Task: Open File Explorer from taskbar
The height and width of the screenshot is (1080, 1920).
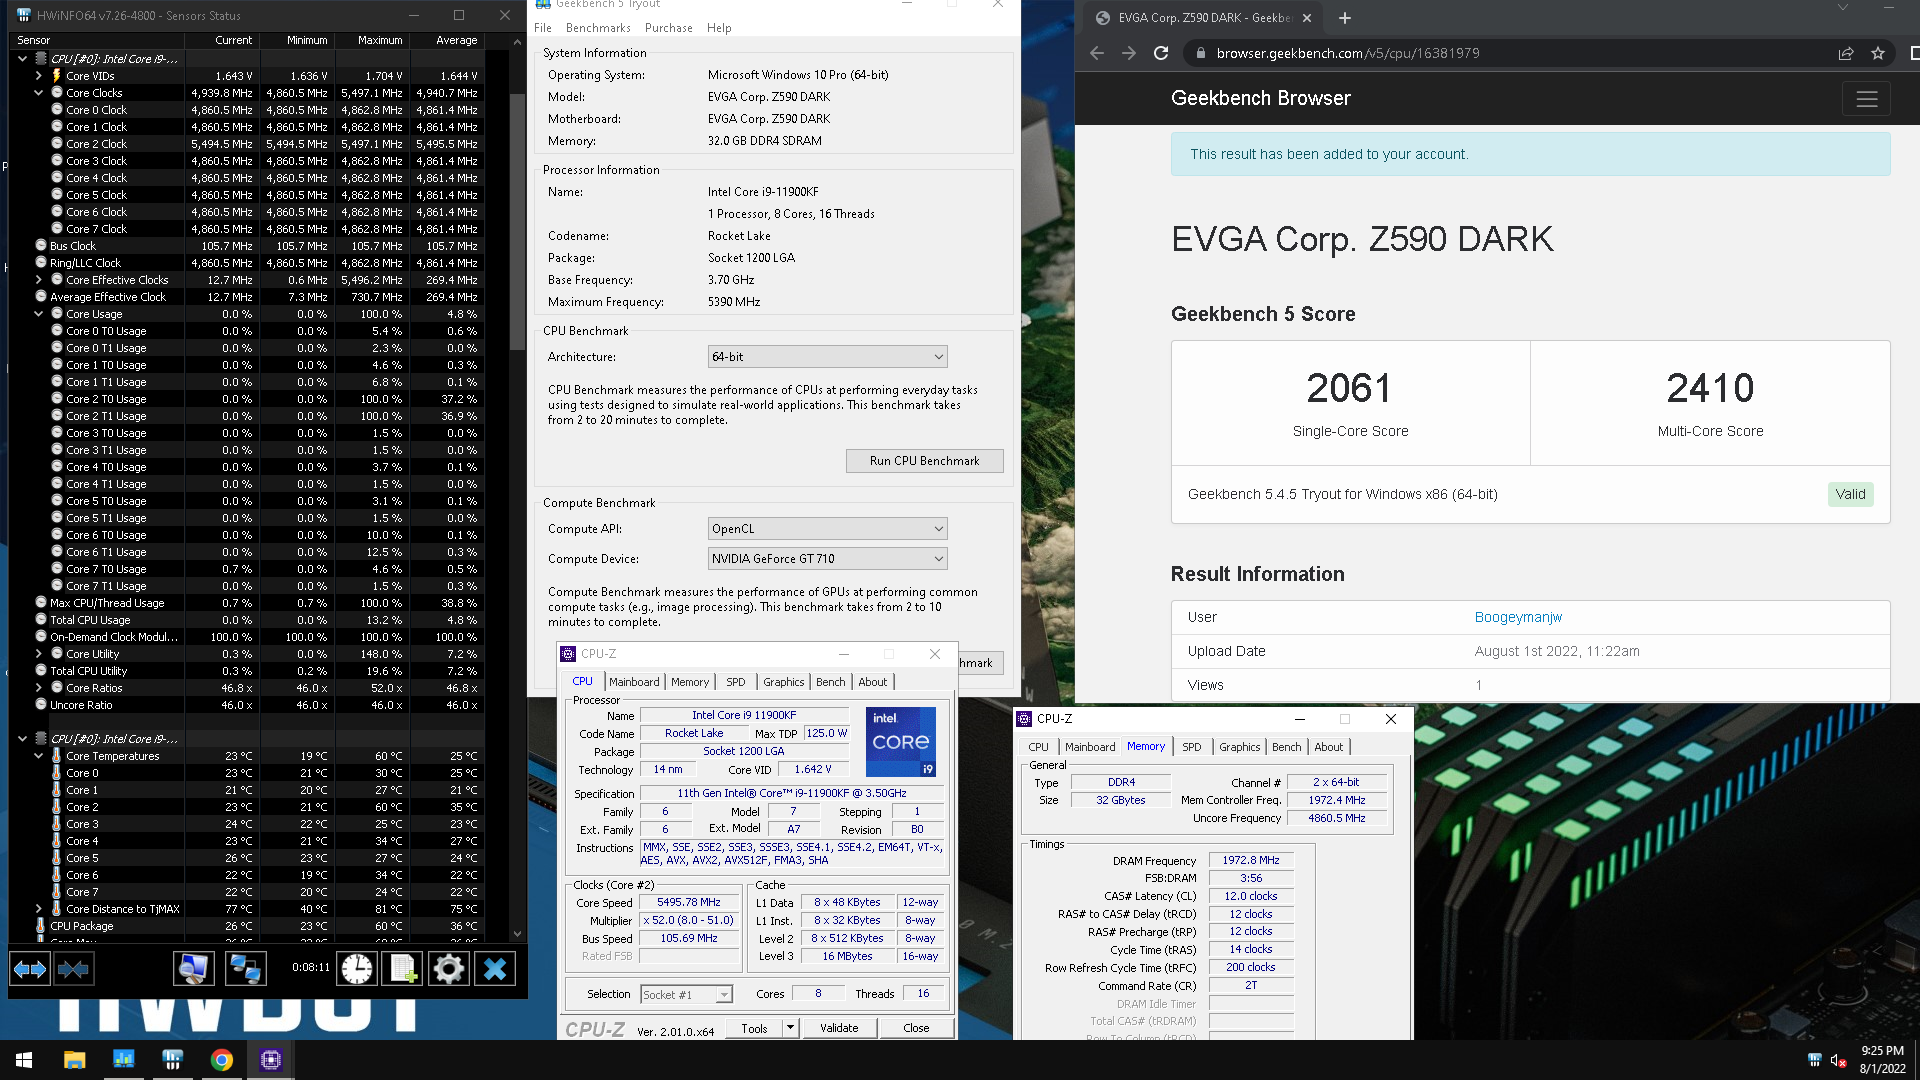Action: pos(74,1060)
